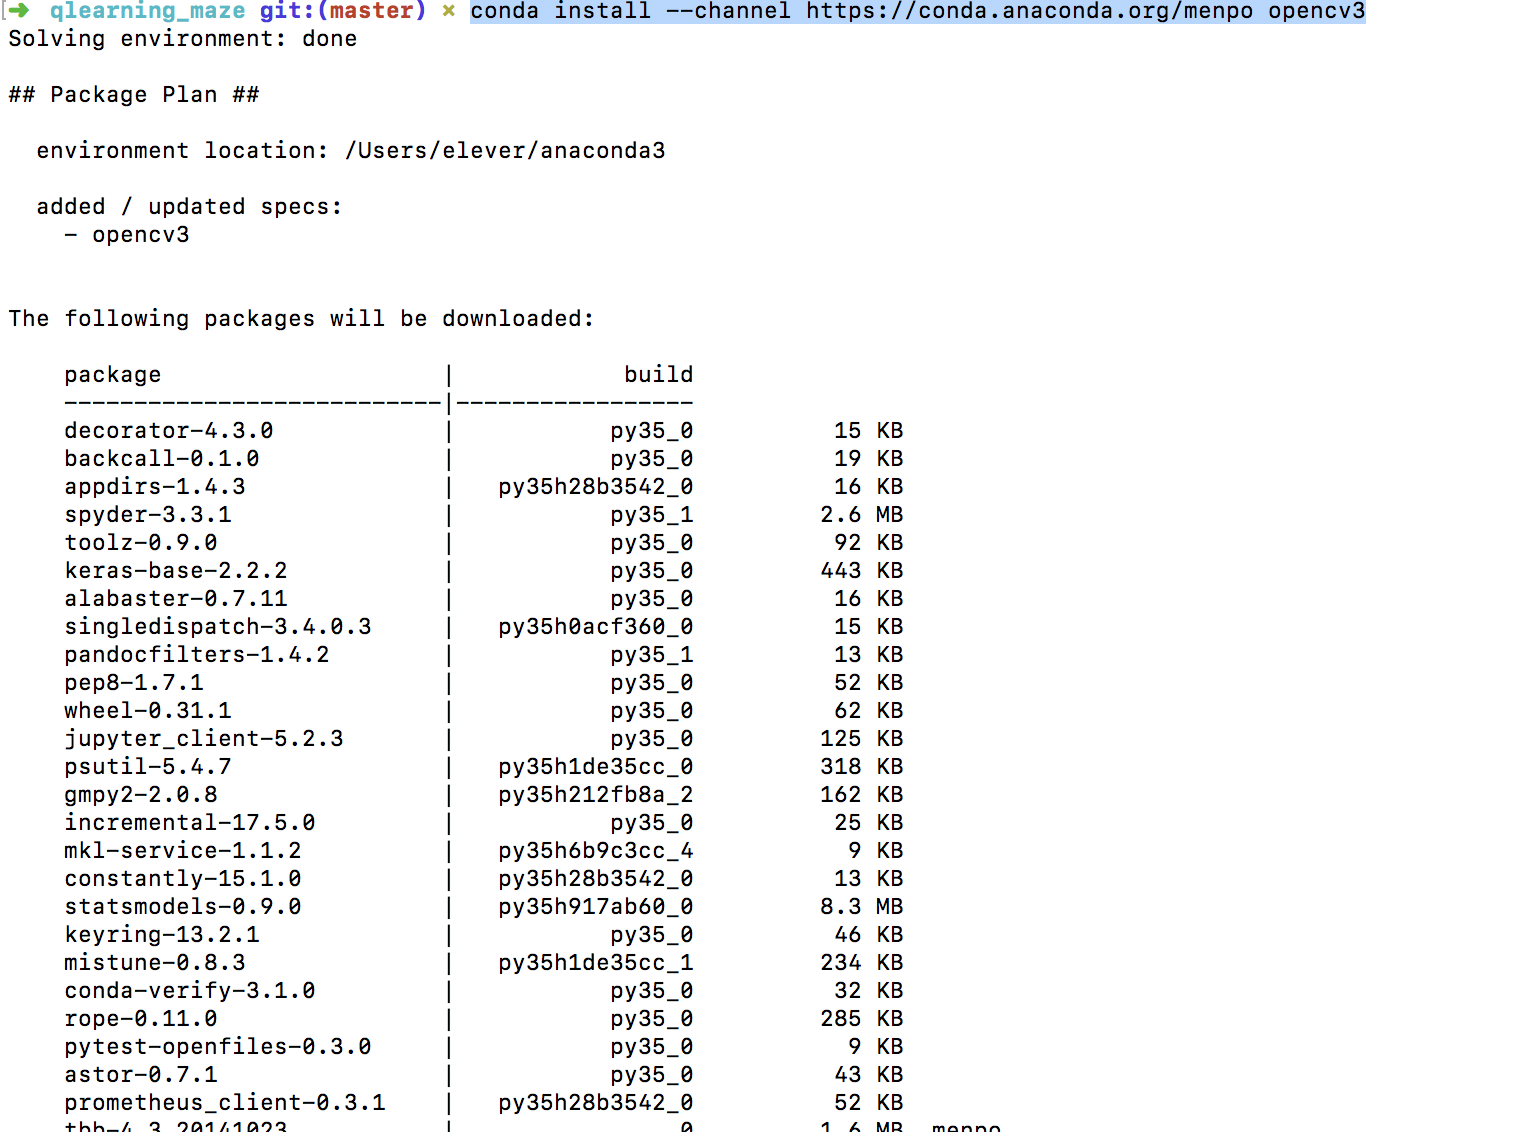Click build 'py35h1de35cc_1' for mistune
Viewport: 1530px width, 1132px height.
pyautogui.click(x=596, y=963)
